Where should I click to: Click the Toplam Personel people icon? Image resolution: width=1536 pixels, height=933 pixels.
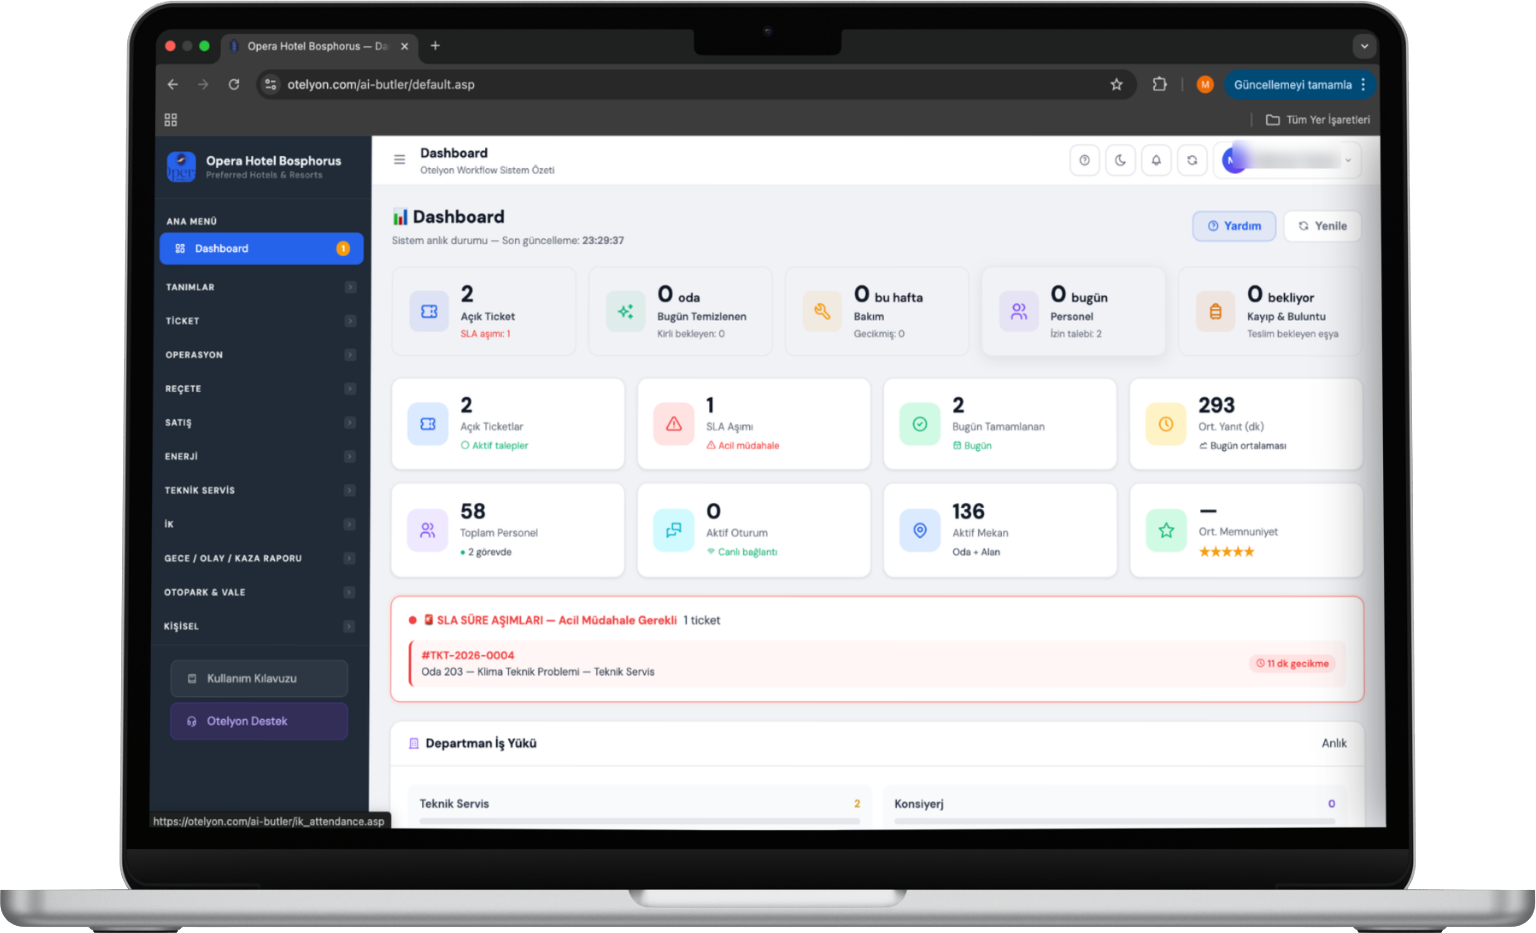(x=428, y=530)
